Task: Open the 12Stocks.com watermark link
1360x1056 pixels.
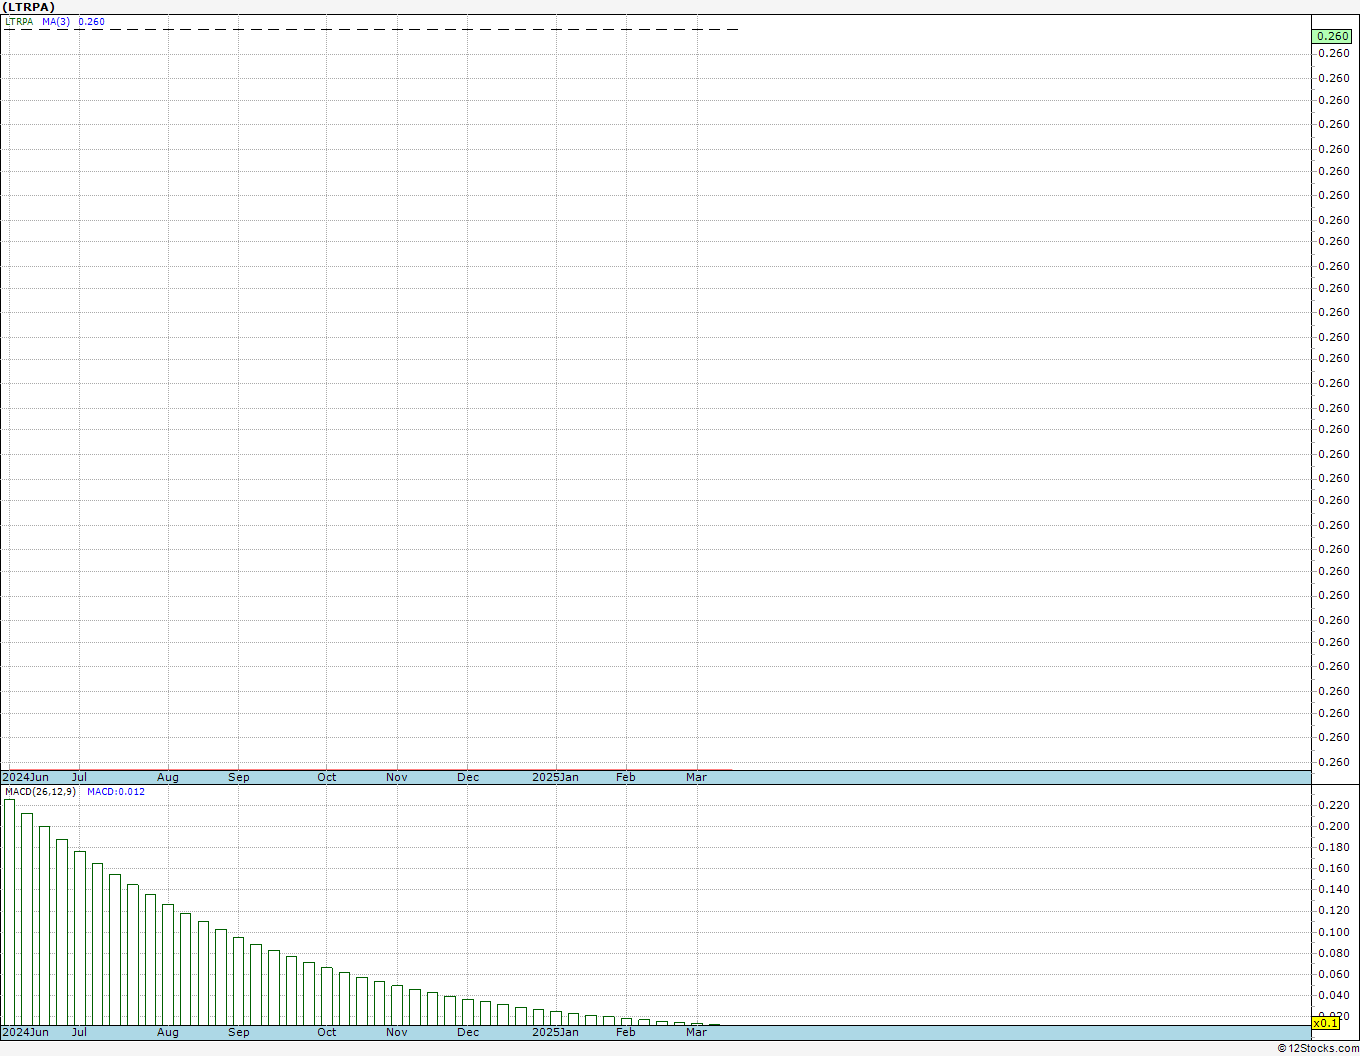Action: tap(1318, 1048)
